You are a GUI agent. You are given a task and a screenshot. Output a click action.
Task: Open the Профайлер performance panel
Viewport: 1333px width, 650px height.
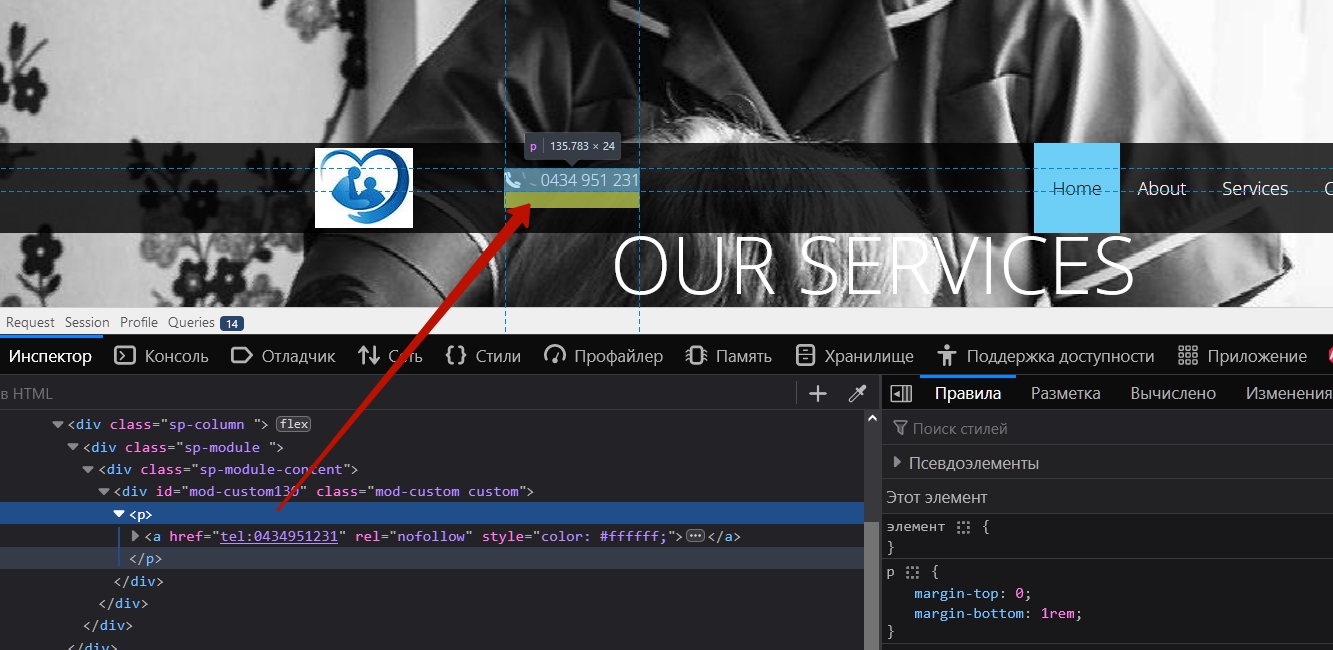pos(603,356)
